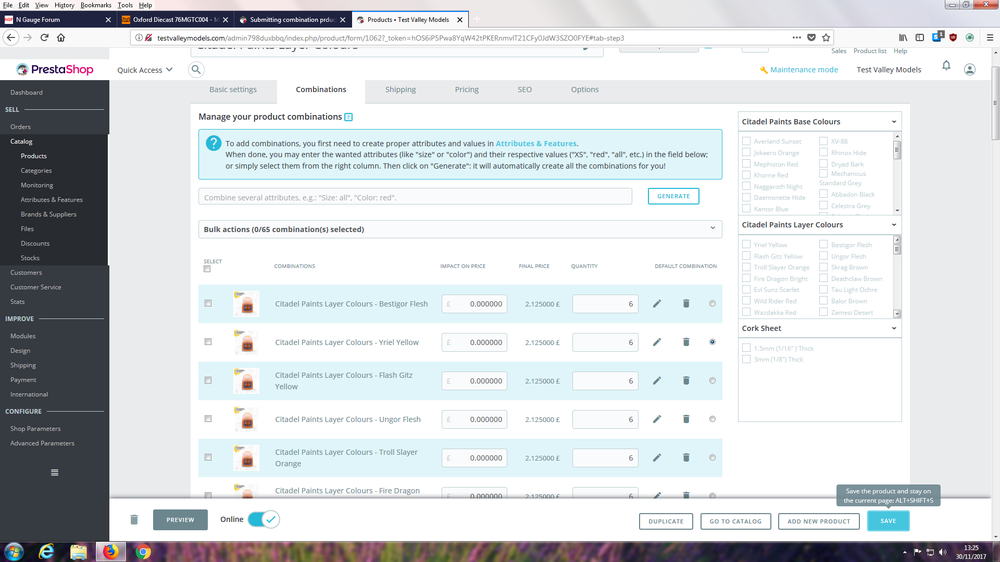Viewport: 1000px width, 562px height.
Task: Open Chrome from the Windows taskbar
Action: [143, 552]
